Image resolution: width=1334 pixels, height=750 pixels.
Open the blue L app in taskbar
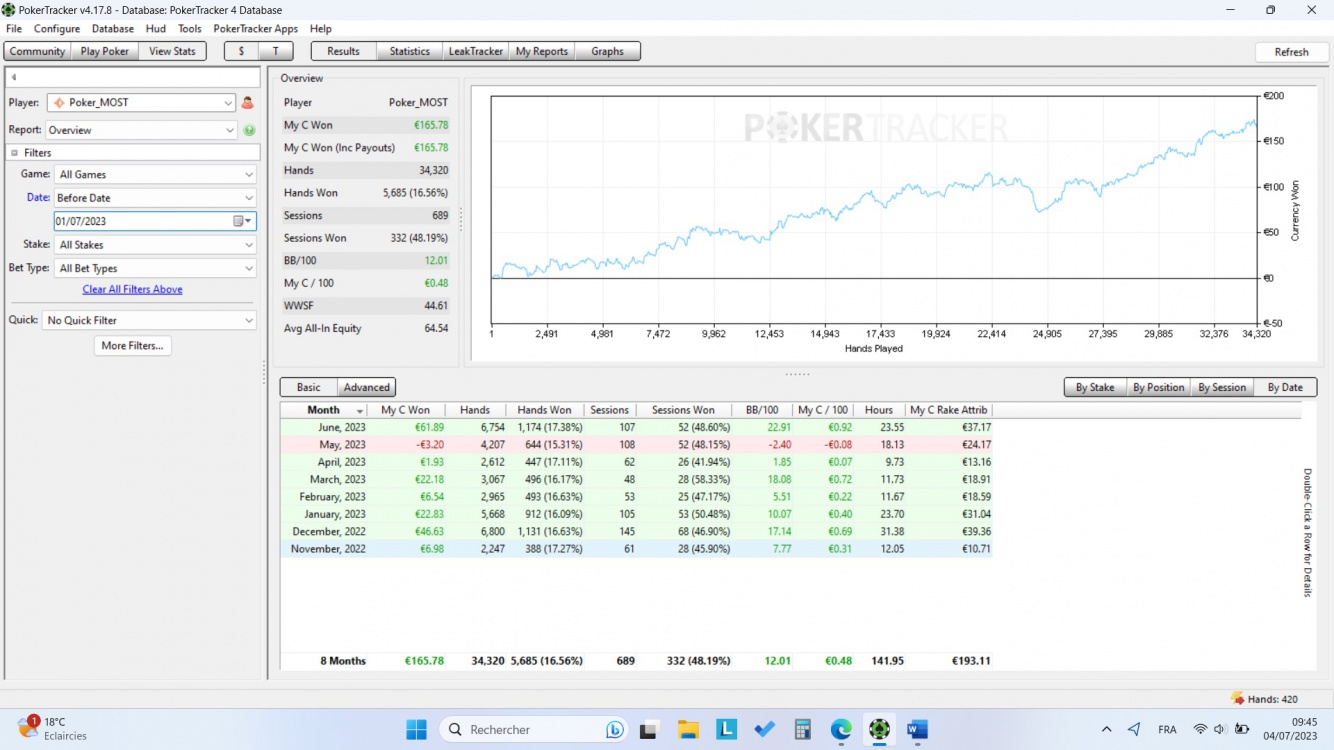[726, 729]
